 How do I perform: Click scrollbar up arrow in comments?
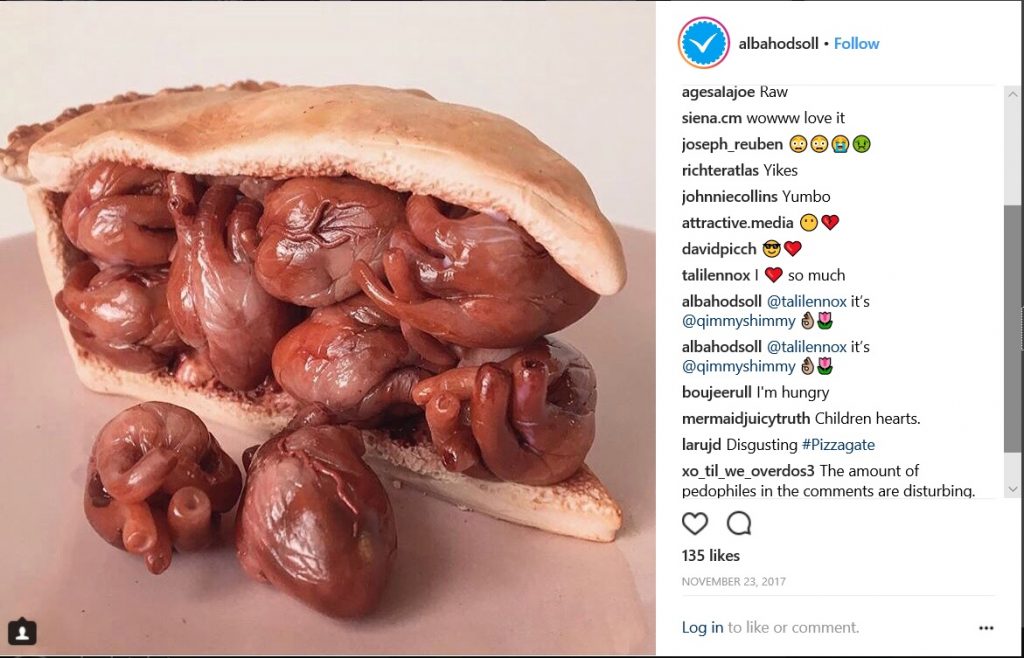[x=1013, y=94]
